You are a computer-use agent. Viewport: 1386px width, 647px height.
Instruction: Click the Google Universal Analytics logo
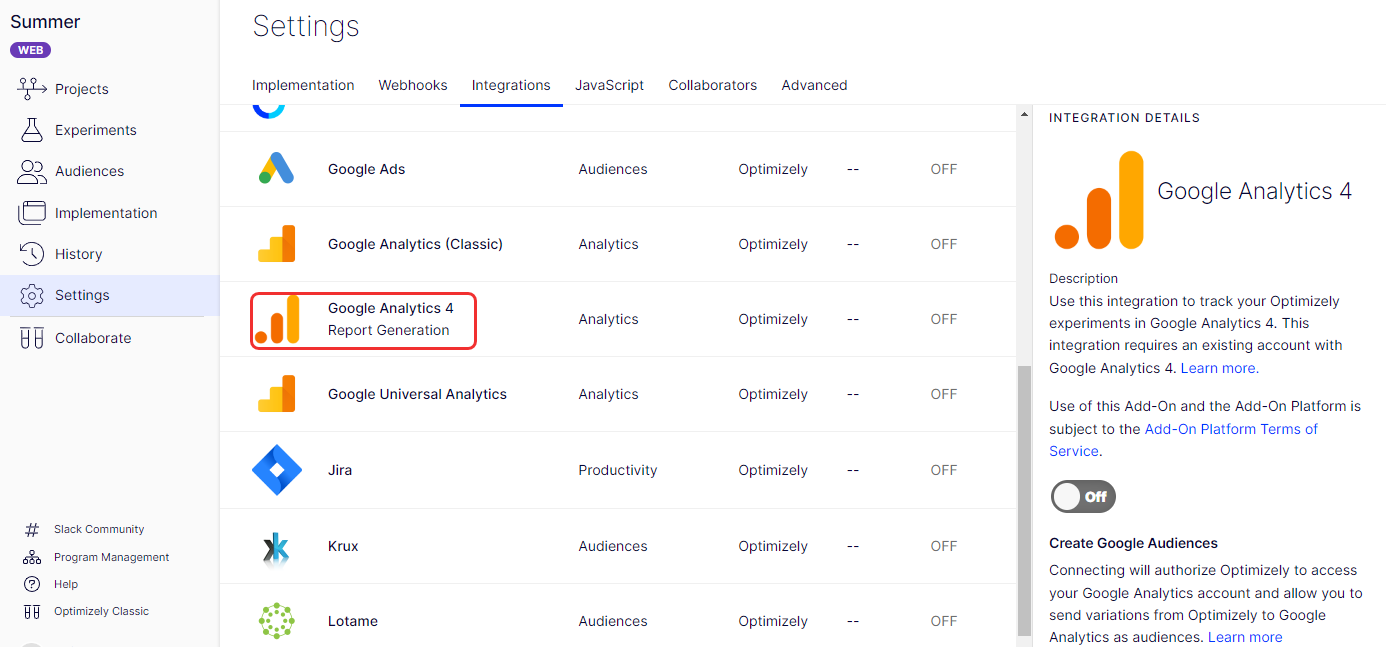click(277, 394)
